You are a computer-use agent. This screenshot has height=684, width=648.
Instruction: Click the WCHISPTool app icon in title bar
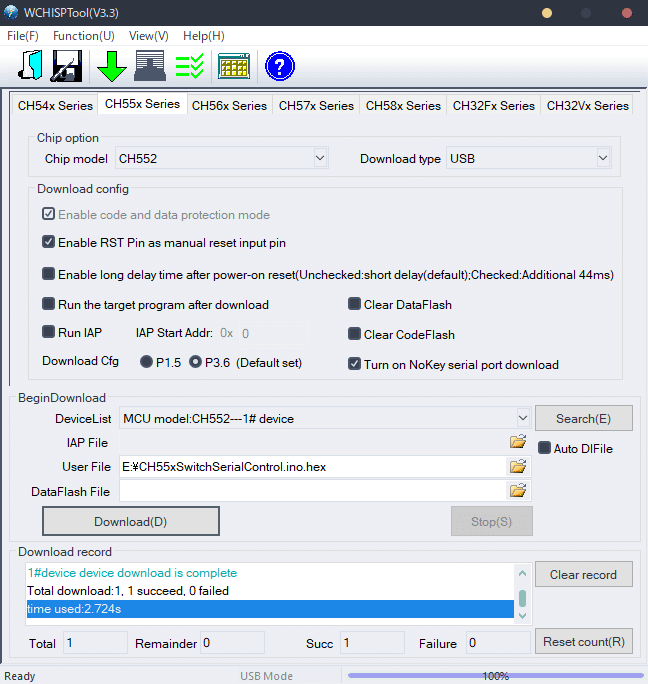click(11, 12)
